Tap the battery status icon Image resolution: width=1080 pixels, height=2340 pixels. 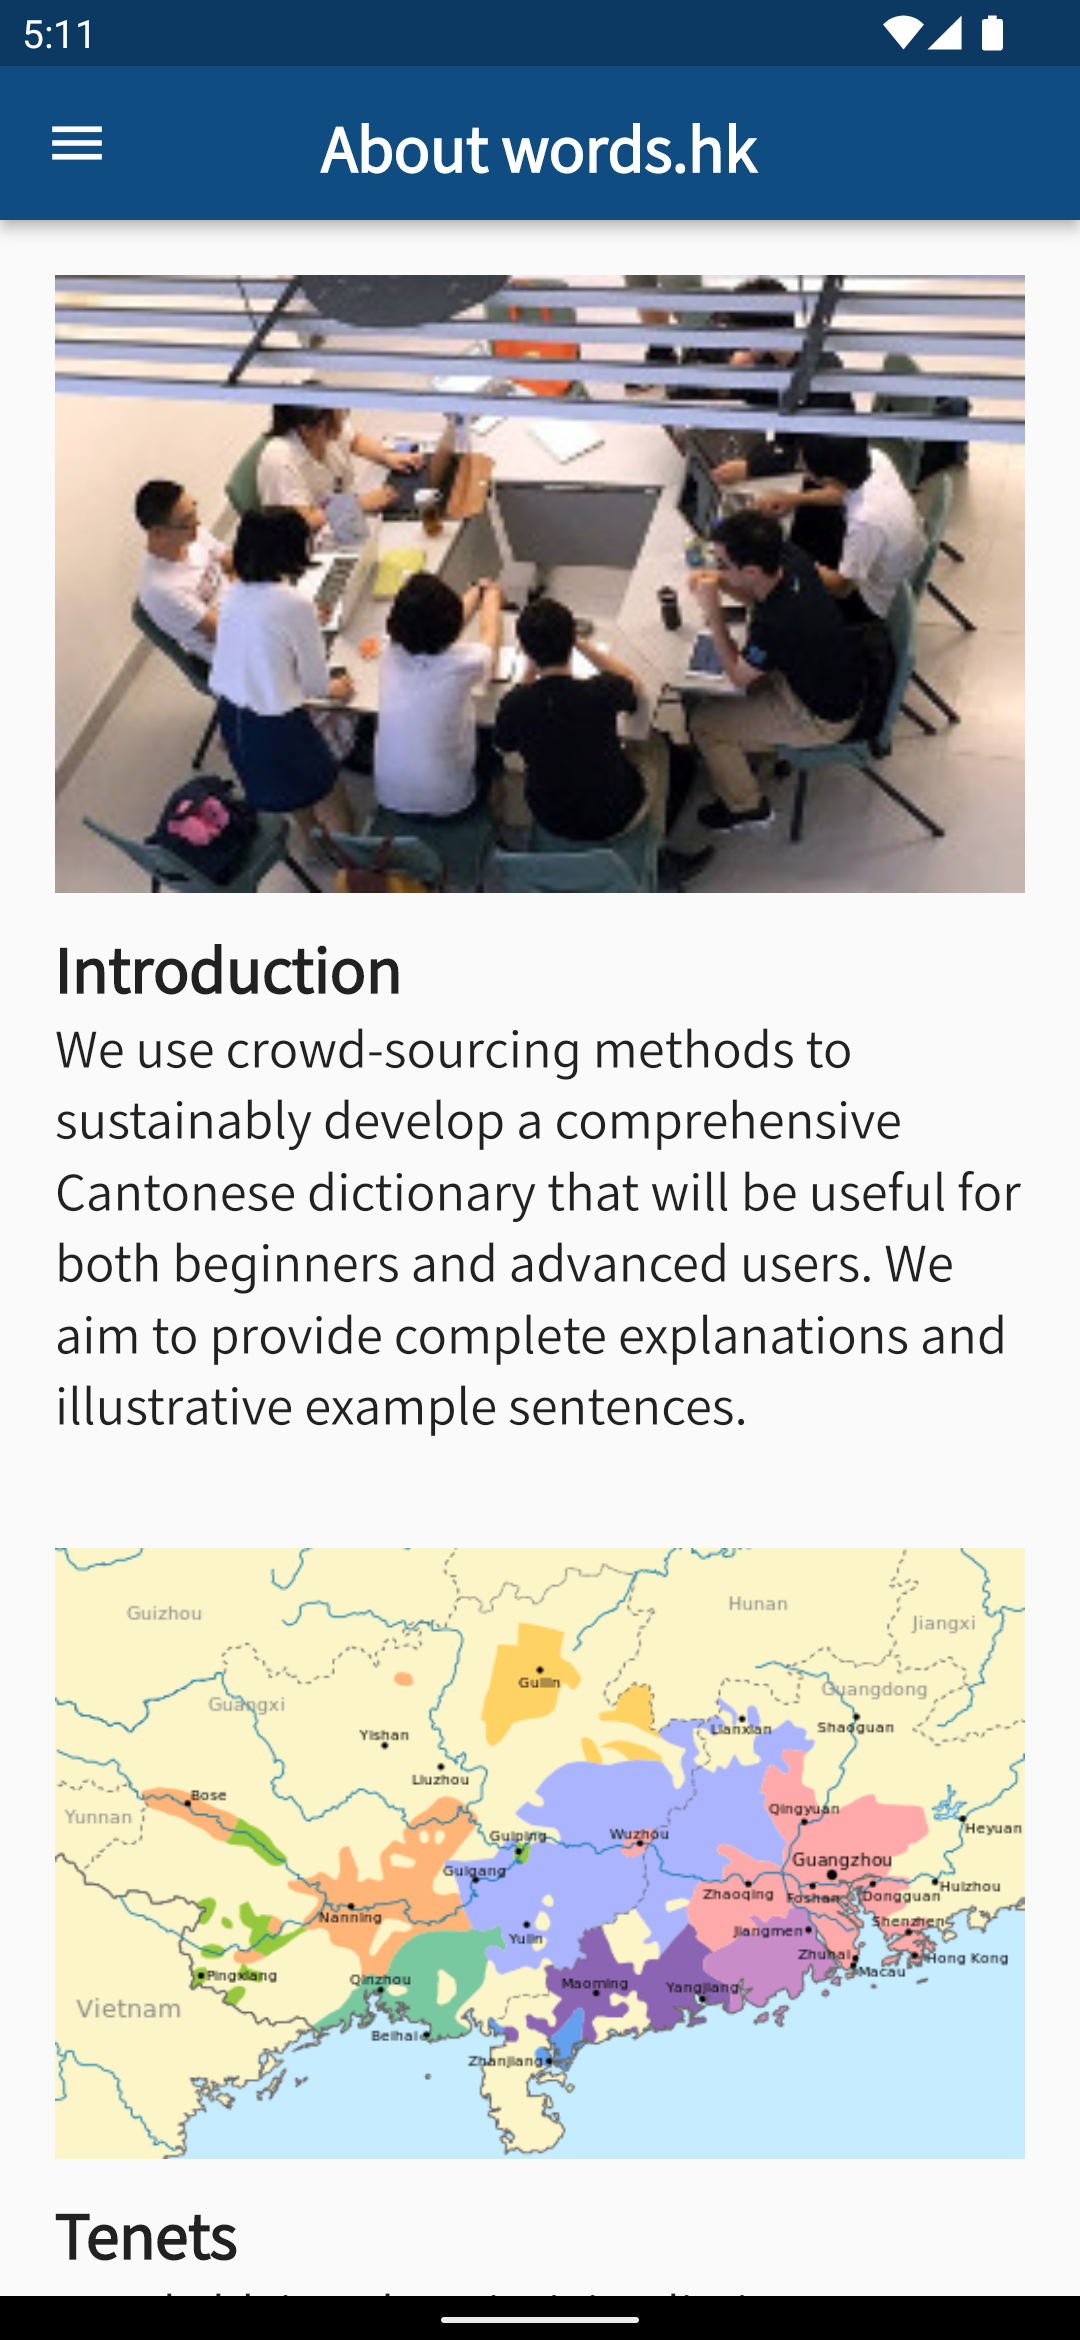pos(992,34)
